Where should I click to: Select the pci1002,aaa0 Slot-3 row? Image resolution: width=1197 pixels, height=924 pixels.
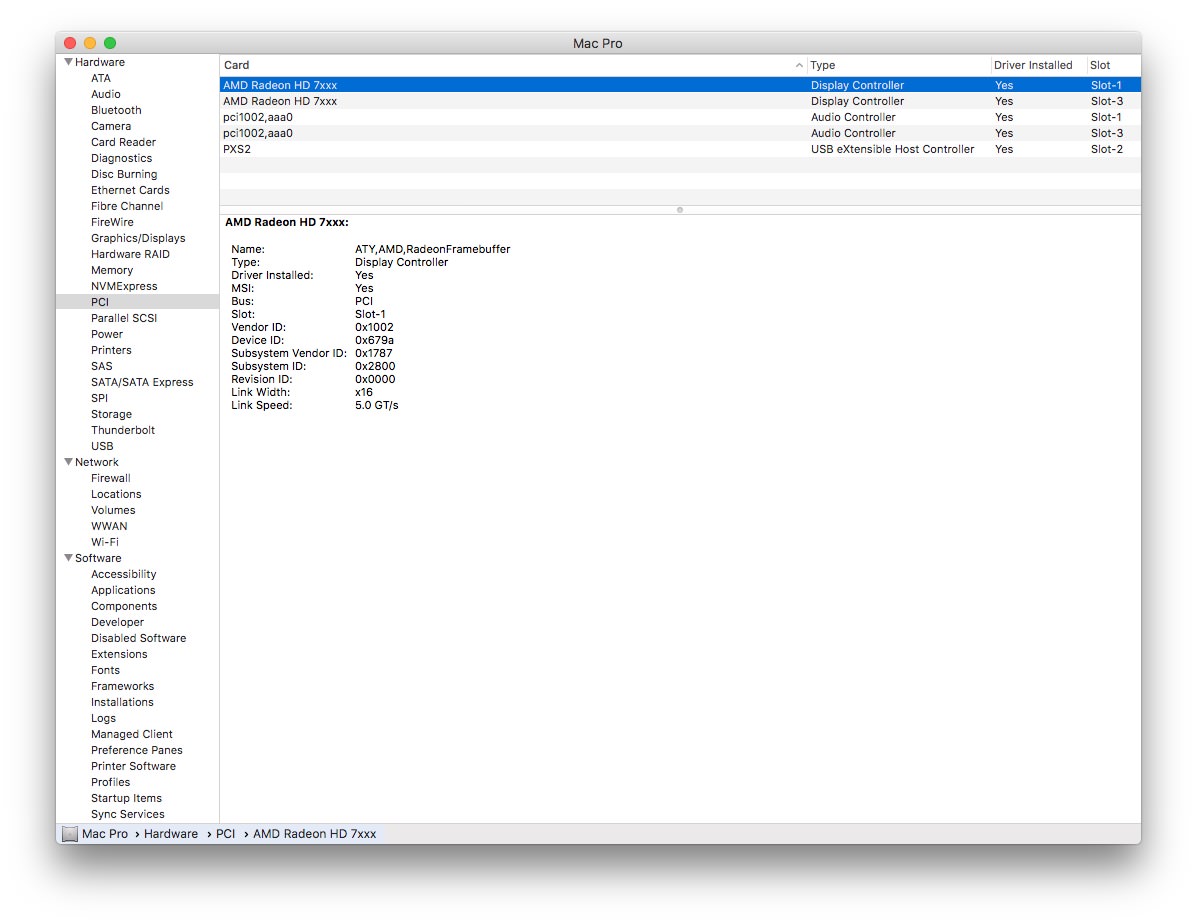pos(680,134)
